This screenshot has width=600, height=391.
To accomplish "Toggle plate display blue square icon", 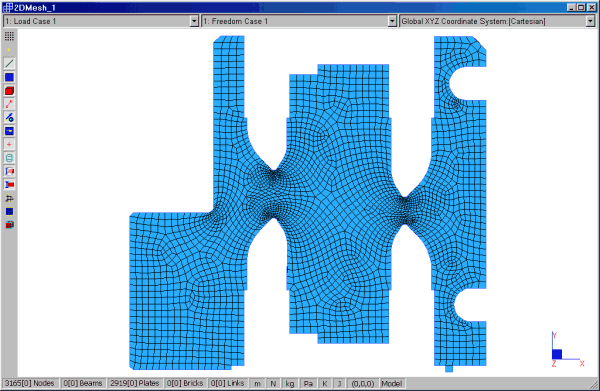I will [9, 77].
